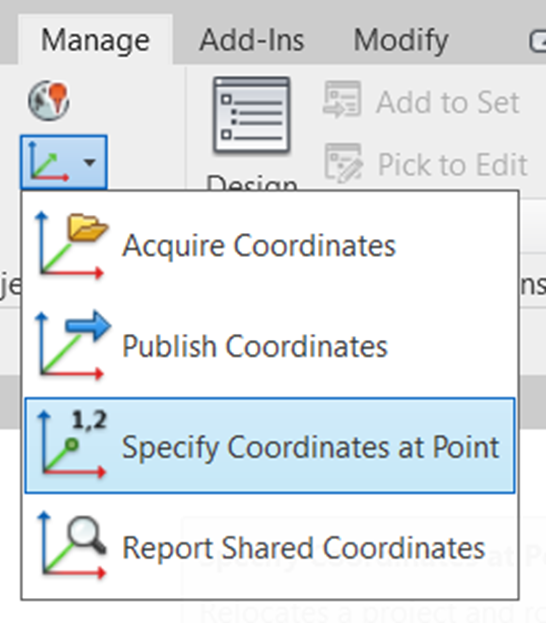Click the Add to Set icon
This screenshot has width=546, height=623.
342,99
